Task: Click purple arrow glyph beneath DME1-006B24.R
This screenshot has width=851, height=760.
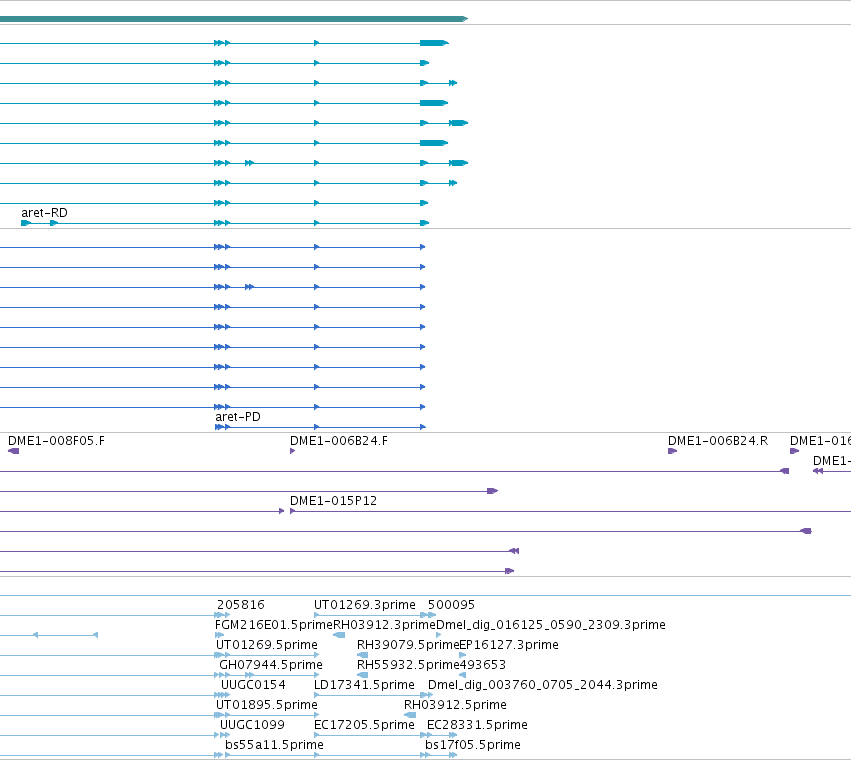Action: [x=672, y=451]
